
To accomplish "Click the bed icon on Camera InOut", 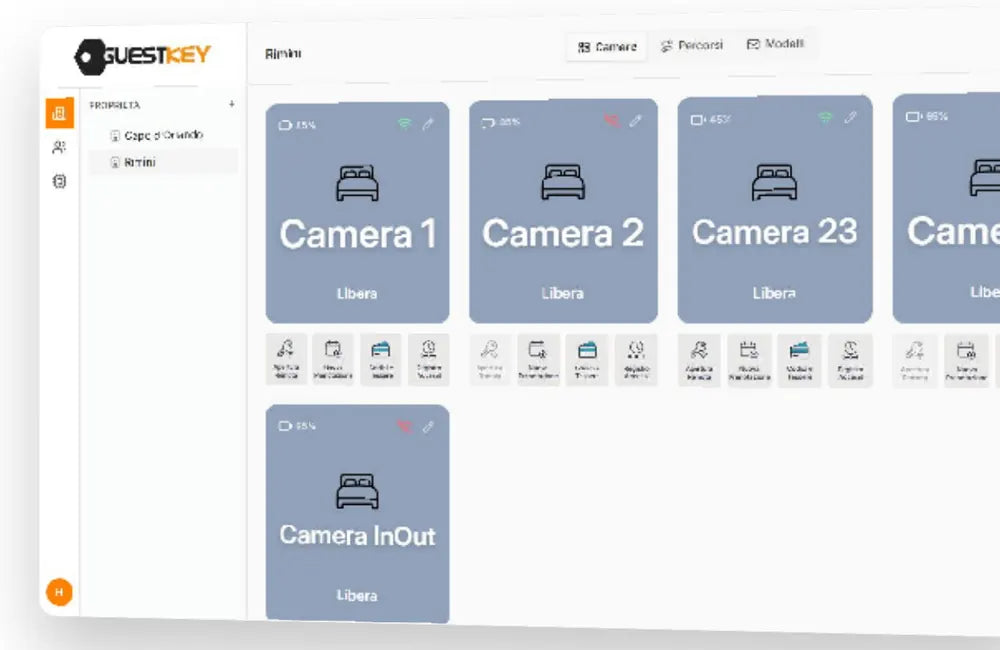I will [357, 491].
